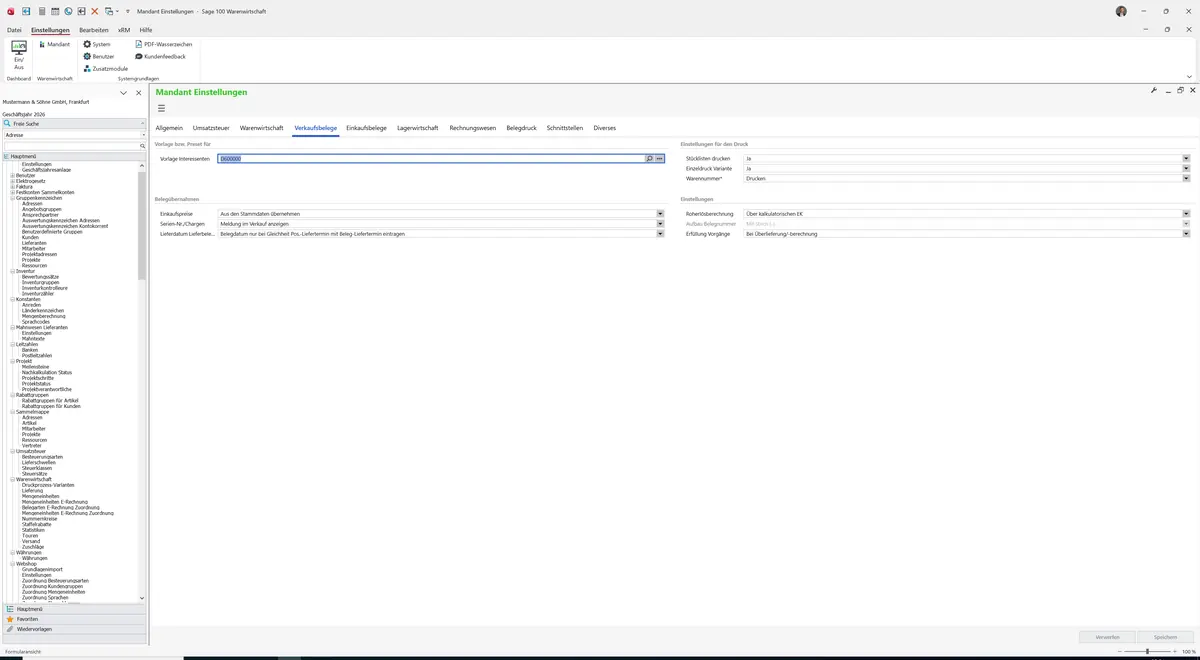Close the navigation side panel
Viewport: 1200px width, 660px height.
tap(139, 93)
